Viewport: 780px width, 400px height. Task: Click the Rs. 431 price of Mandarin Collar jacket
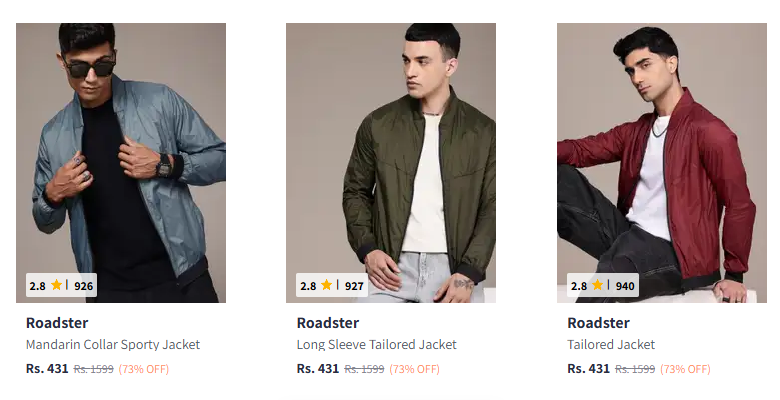click(x=47, y=368)
